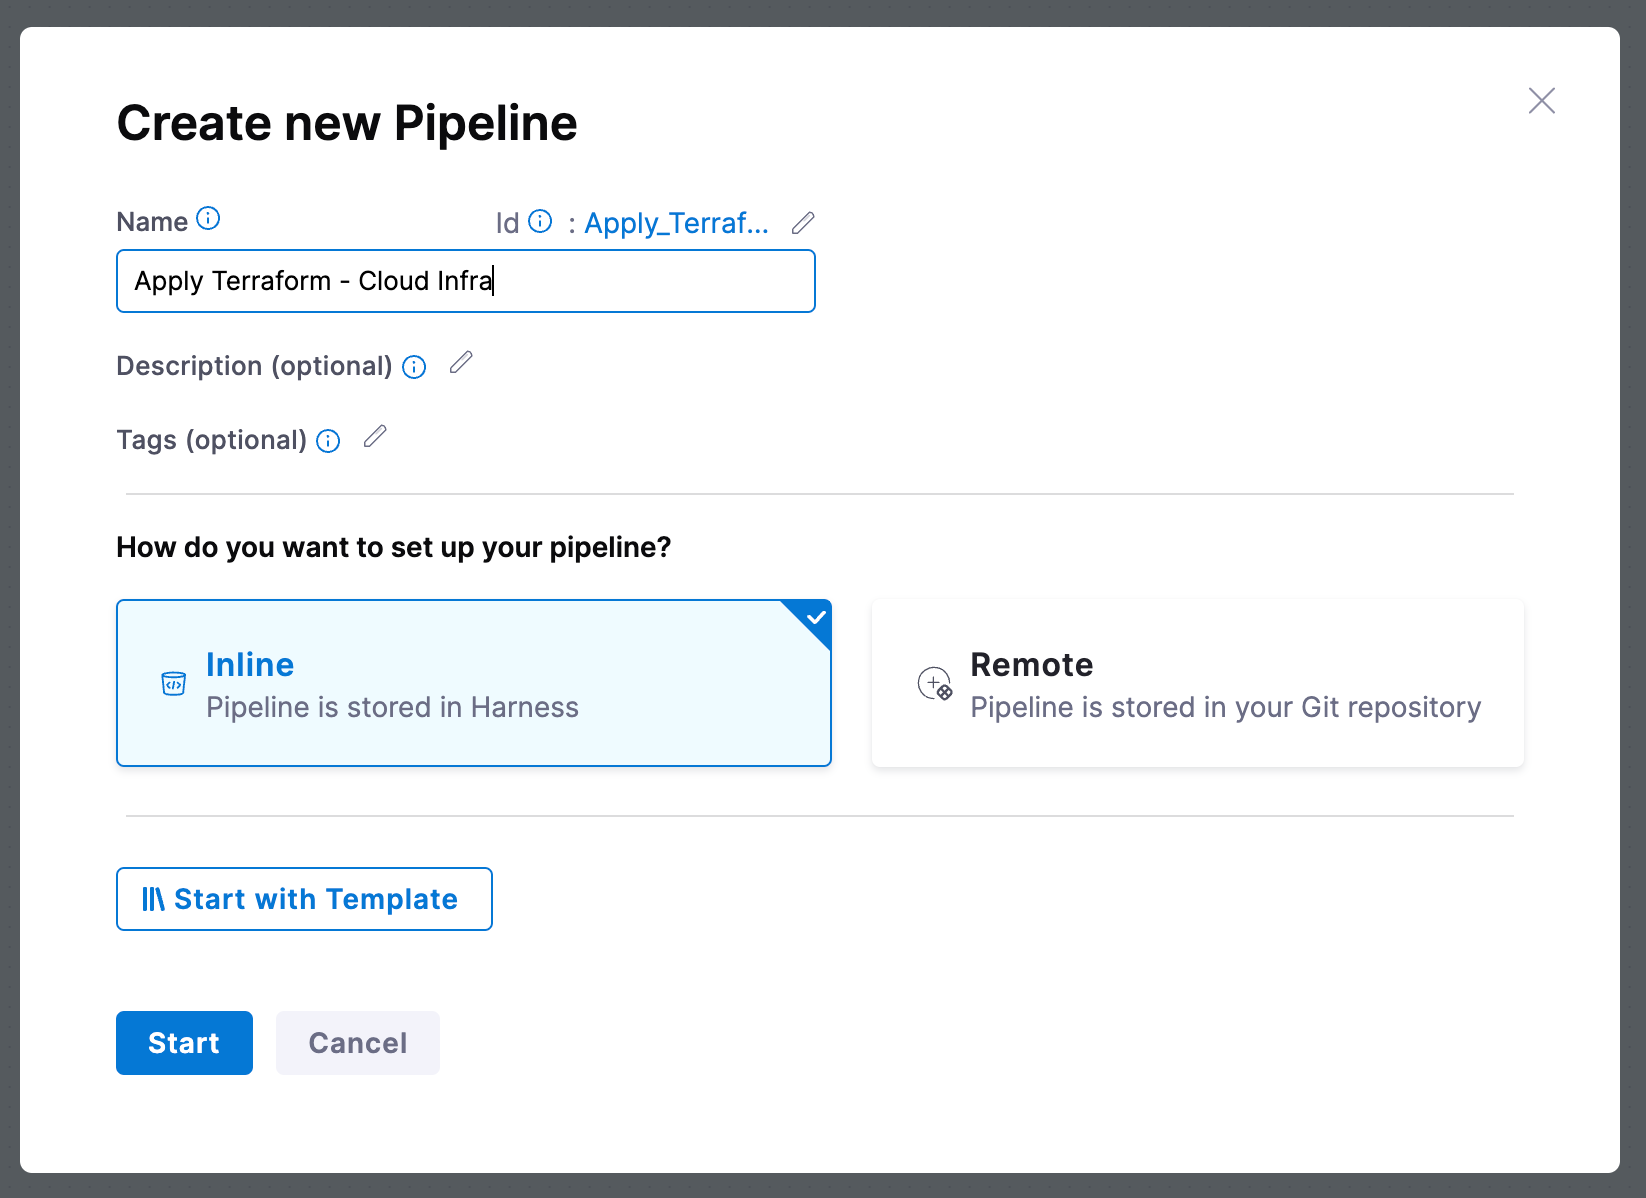The width and height of the screenshot is (1646, 1198).
Task: Cancel pipeline creation
Action: [x=357, y=1043]
